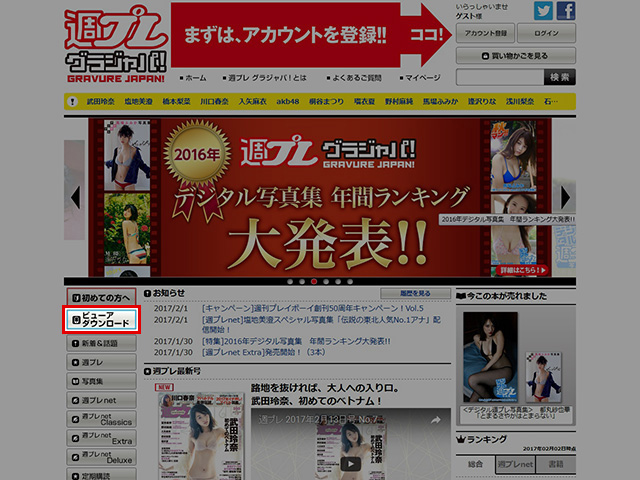Viewport: 640px width, 480px height.
Task: Open the 年間ランキング大発表 news link
Action: 296,341
